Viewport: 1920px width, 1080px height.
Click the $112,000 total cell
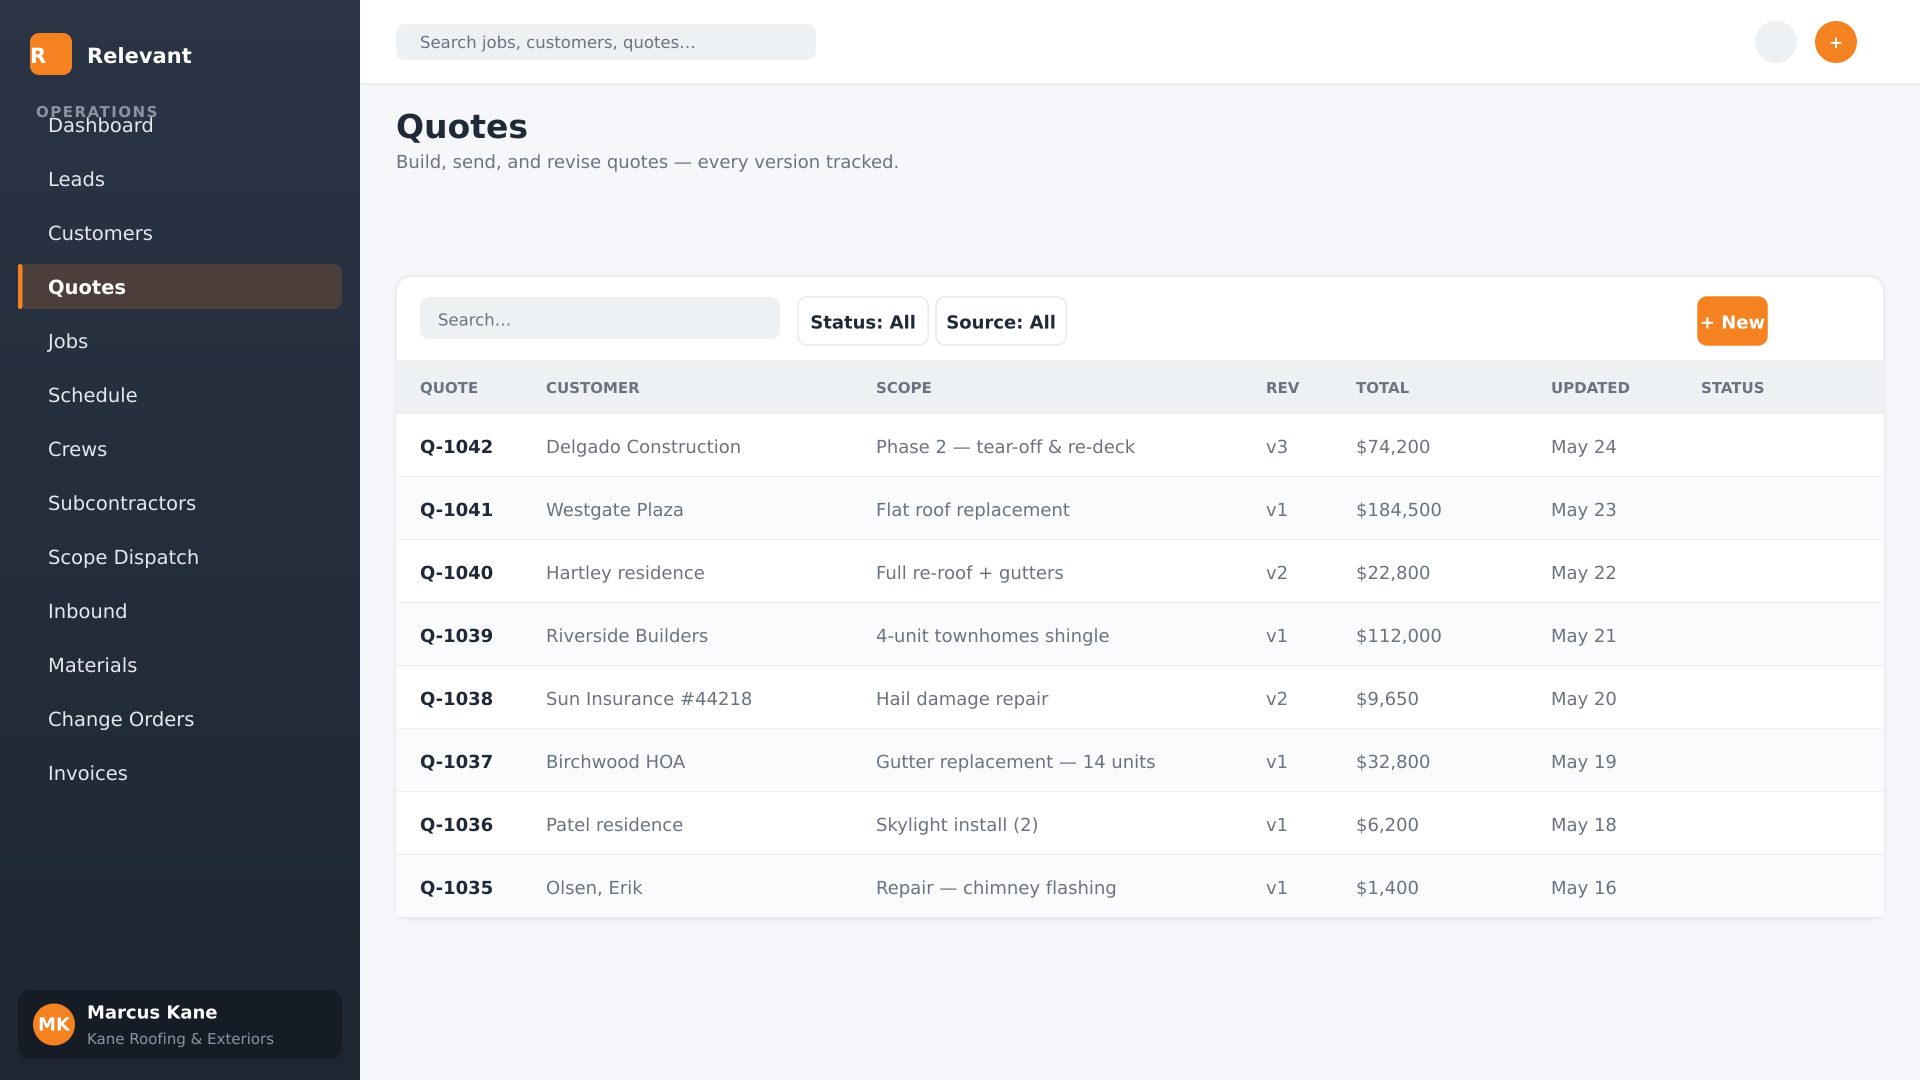click(1398, 636)
